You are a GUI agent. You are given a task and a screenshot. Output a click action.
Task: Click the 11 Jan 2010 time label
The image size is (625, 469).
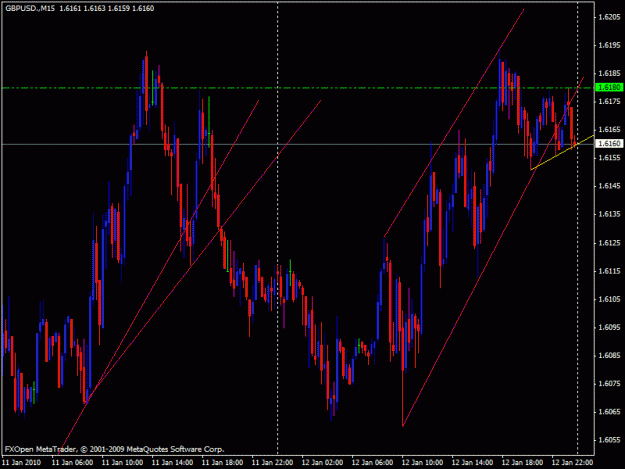pyautogui.click(x=22, y=463)
